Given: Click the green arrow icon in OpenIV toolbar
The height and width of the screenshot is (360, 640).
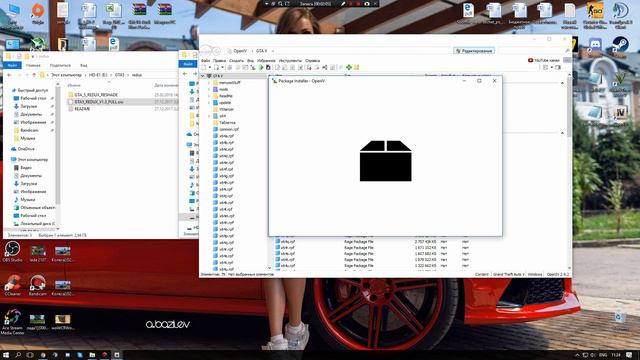Looking at the screenshot, I should [260, 67].
